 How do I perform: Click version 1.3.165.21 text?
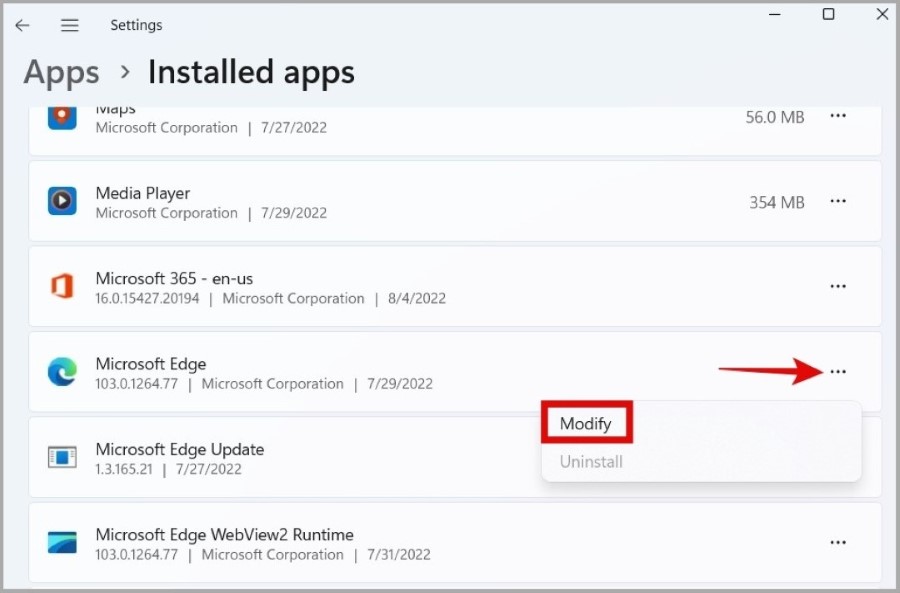[124, 470]
